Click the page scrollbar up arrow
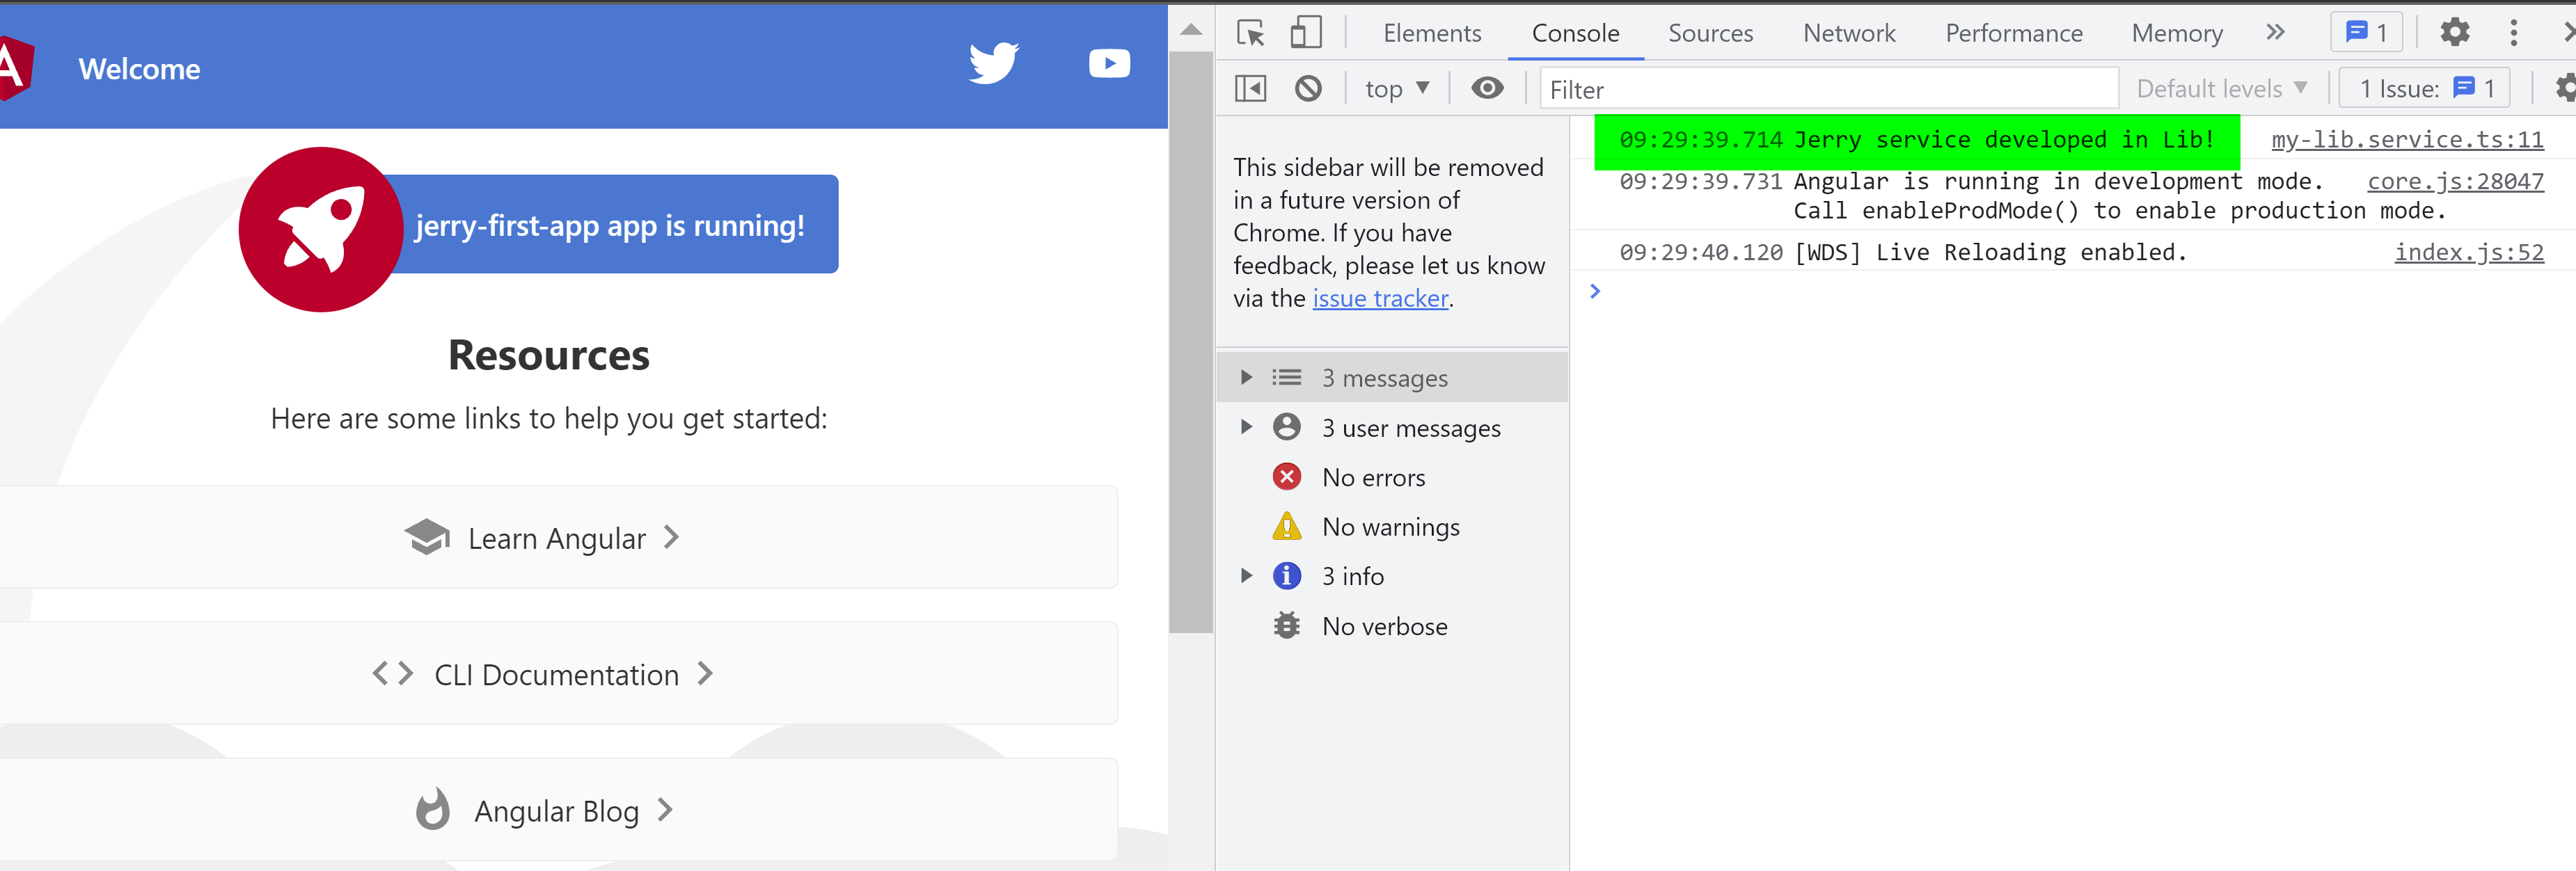The image size is (2576, 871). pyautogui.click(x=1190, y=30)
